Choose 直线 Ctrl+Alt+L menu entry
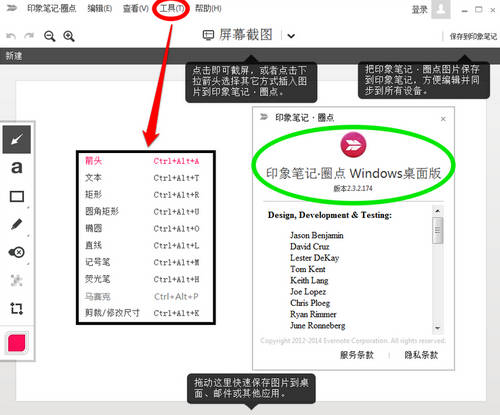 coord(142,245)
